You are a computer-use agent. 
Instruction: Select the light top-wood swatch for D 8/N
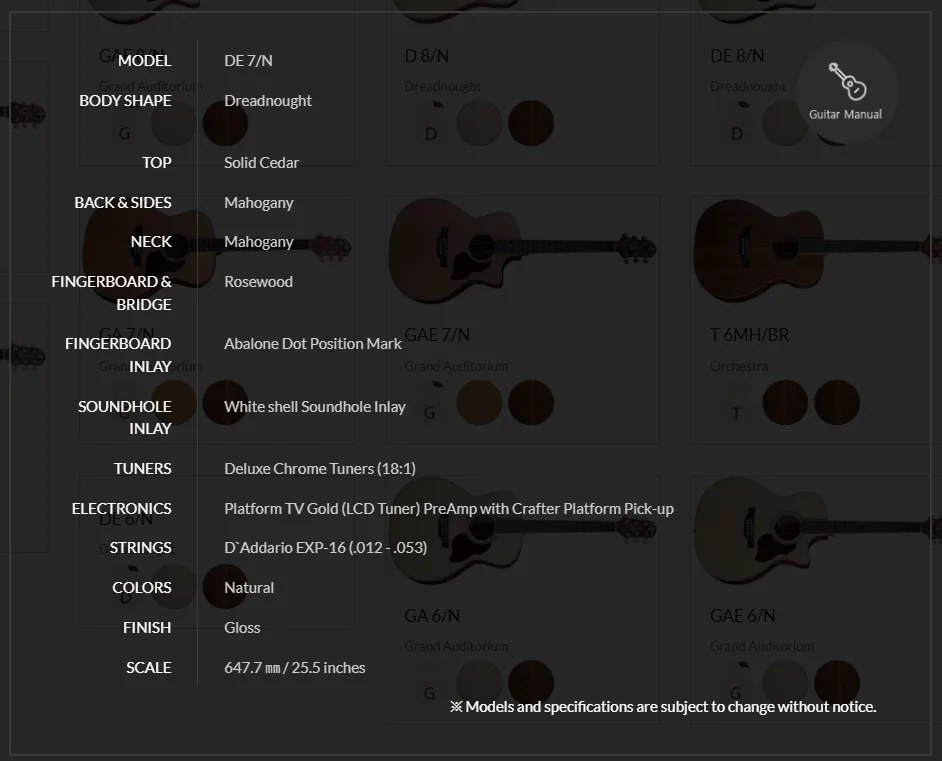[479, 123]
